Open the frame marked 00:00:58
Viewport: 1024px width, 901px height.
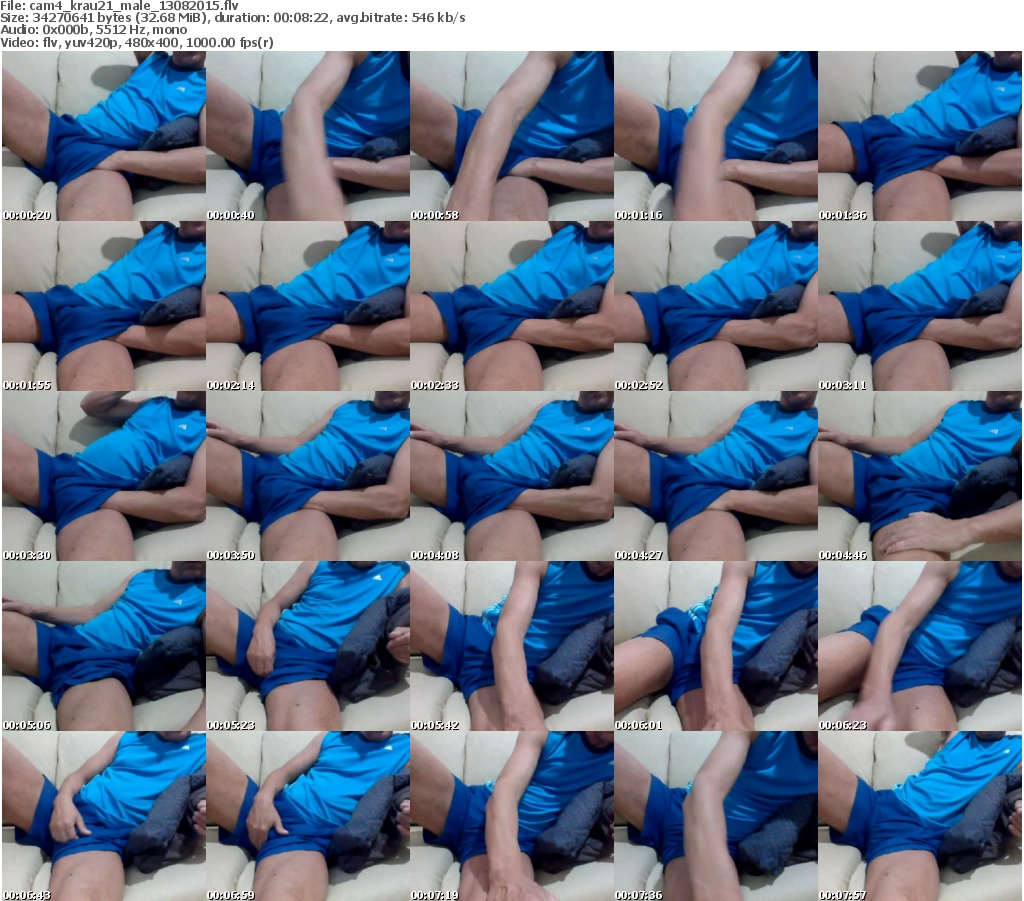(x=512, y=136)
